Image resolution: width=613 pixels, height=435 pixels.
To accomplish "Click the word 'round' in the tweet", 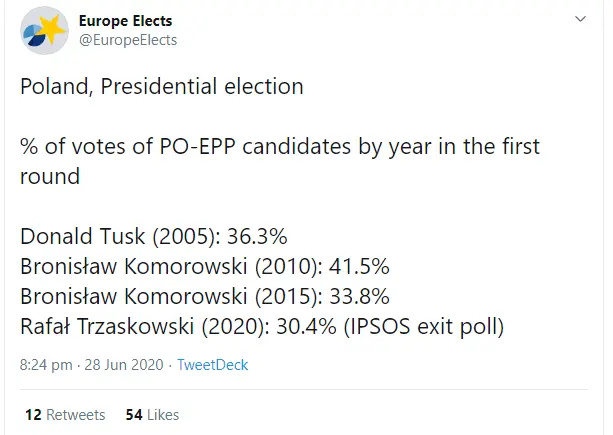I will pyautogui.click(x=47, y=176).
